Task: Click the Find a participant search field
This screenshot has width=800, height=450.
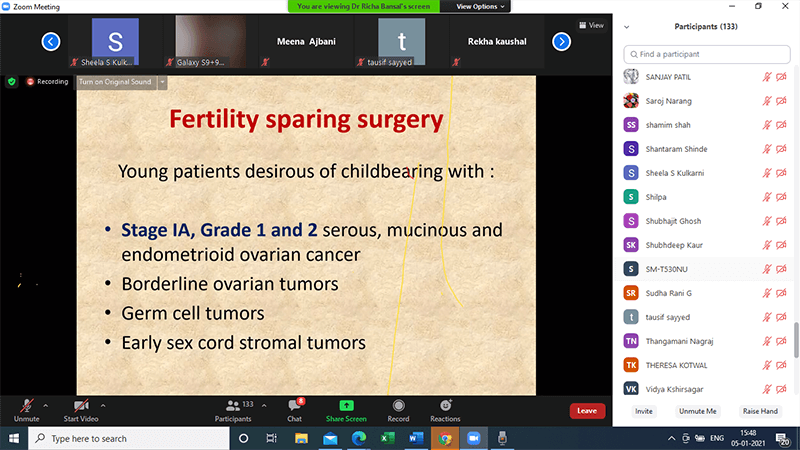Action: (706, 53)
